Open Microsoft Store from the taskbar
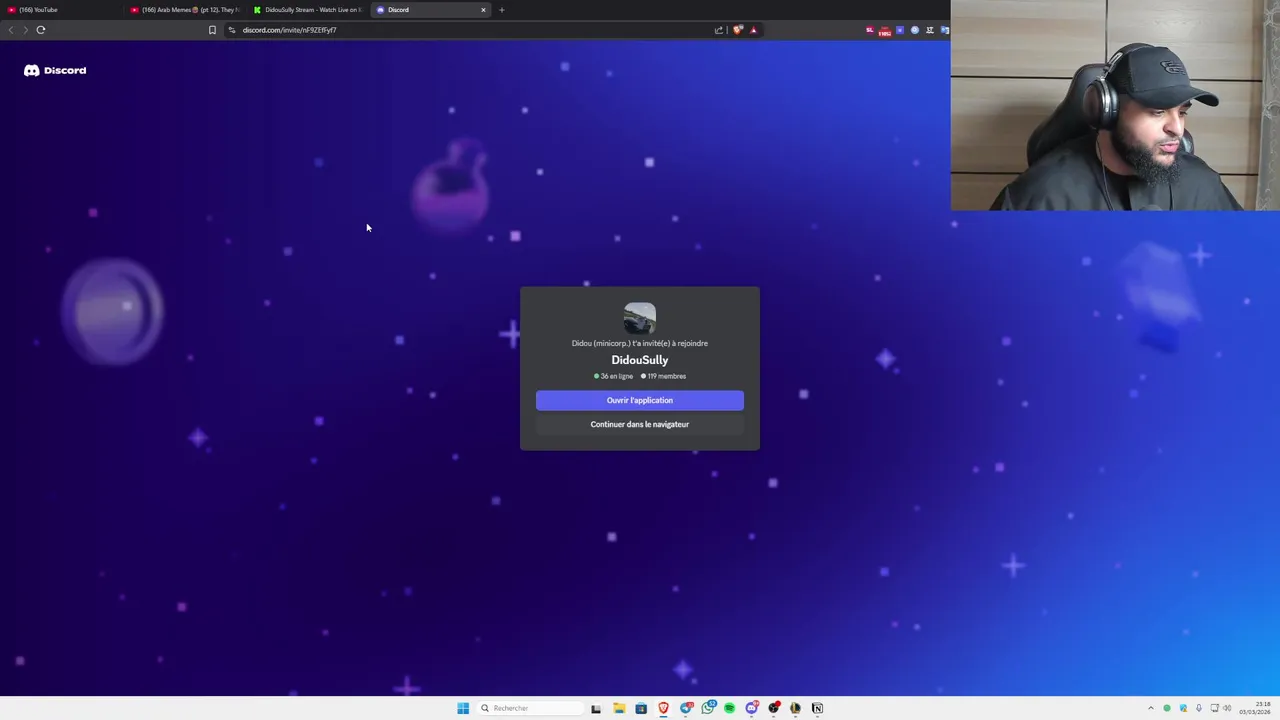The width and height of the screenshot is (1280, 720). point(641,708)
